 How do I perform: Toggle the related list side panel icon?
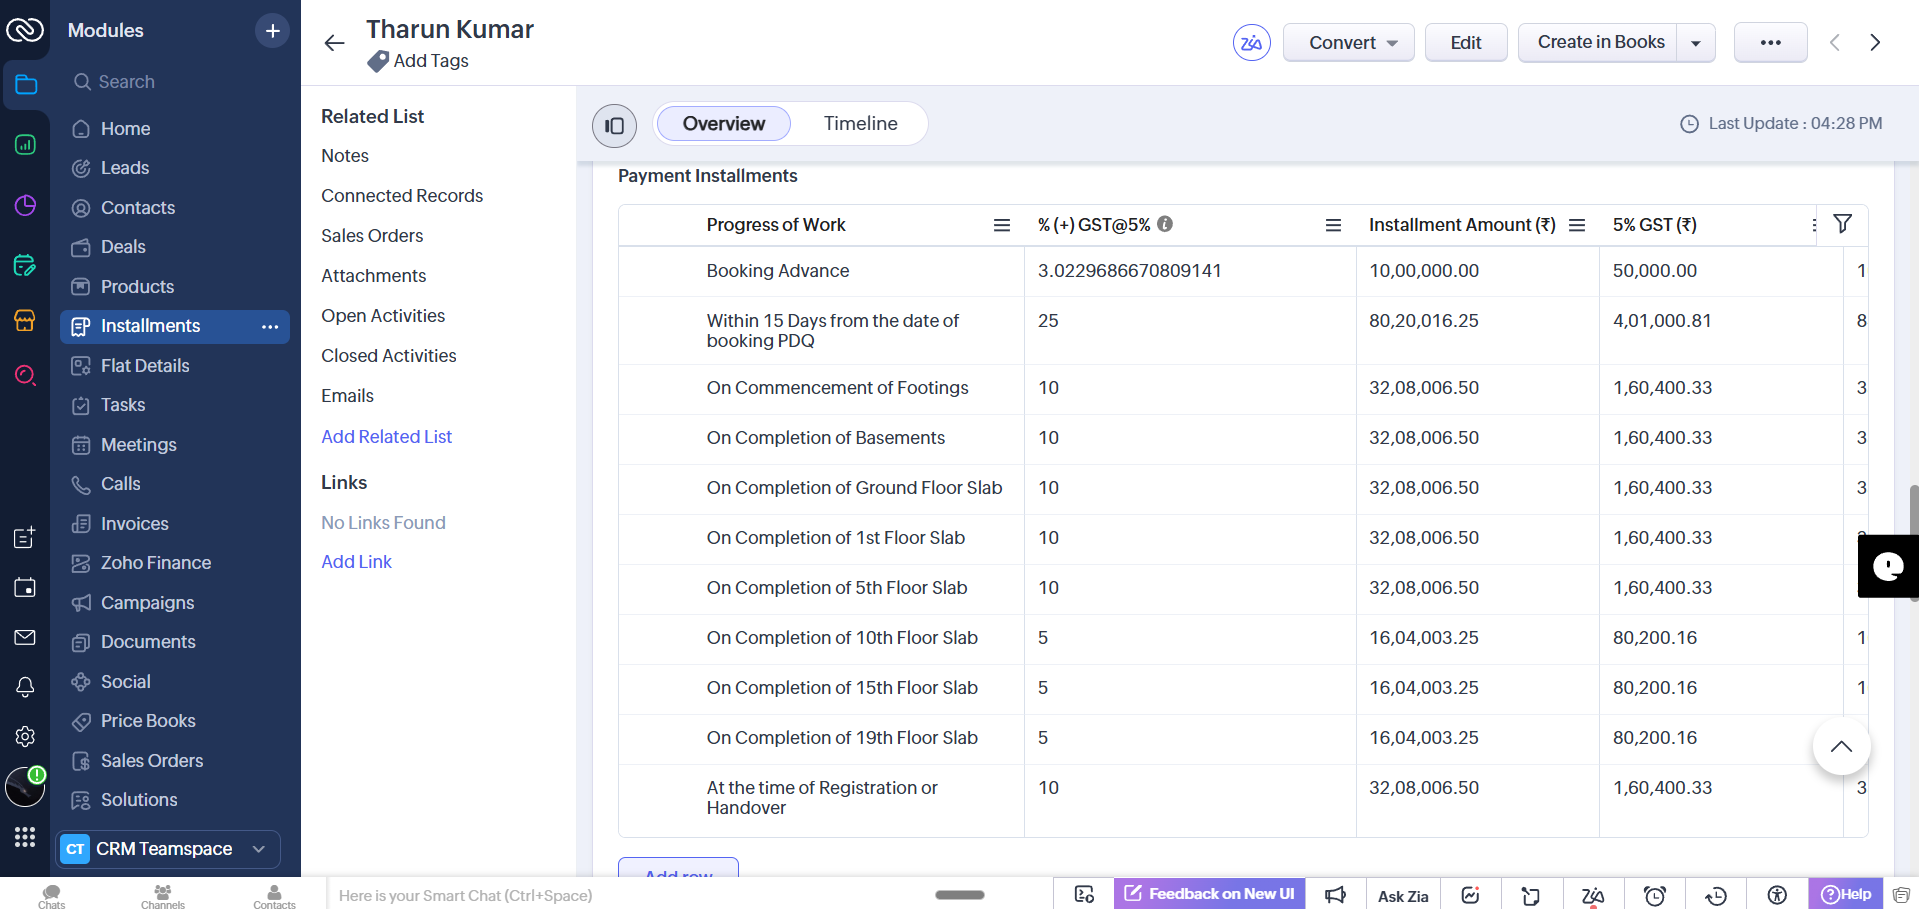[614, 125]
